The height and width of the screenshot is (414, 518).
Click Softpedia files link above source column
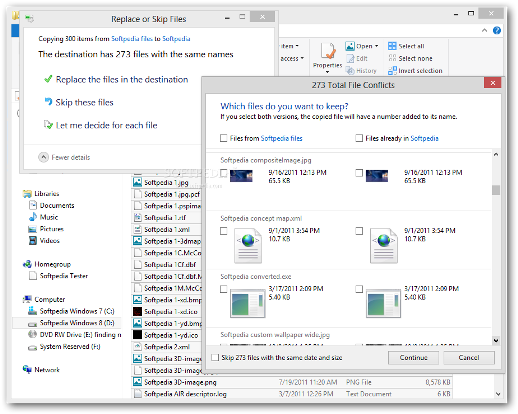tap(281, 138)
